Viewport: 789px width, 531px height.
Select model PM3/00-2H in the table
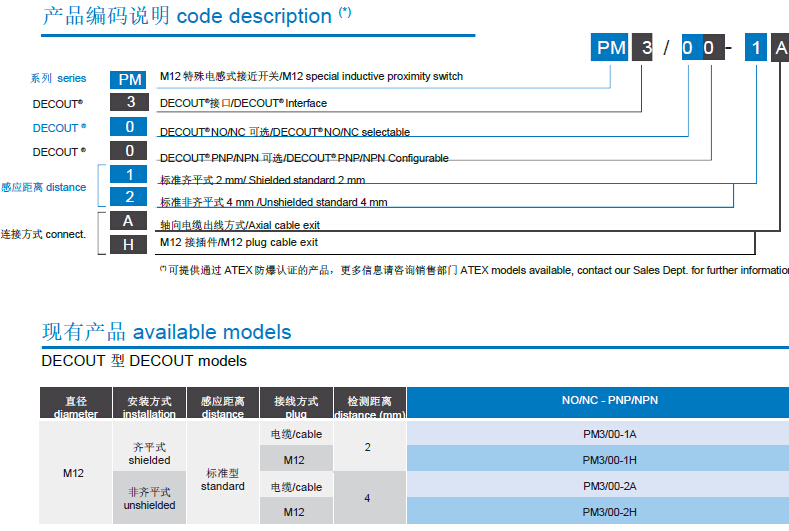coord(609,511)
